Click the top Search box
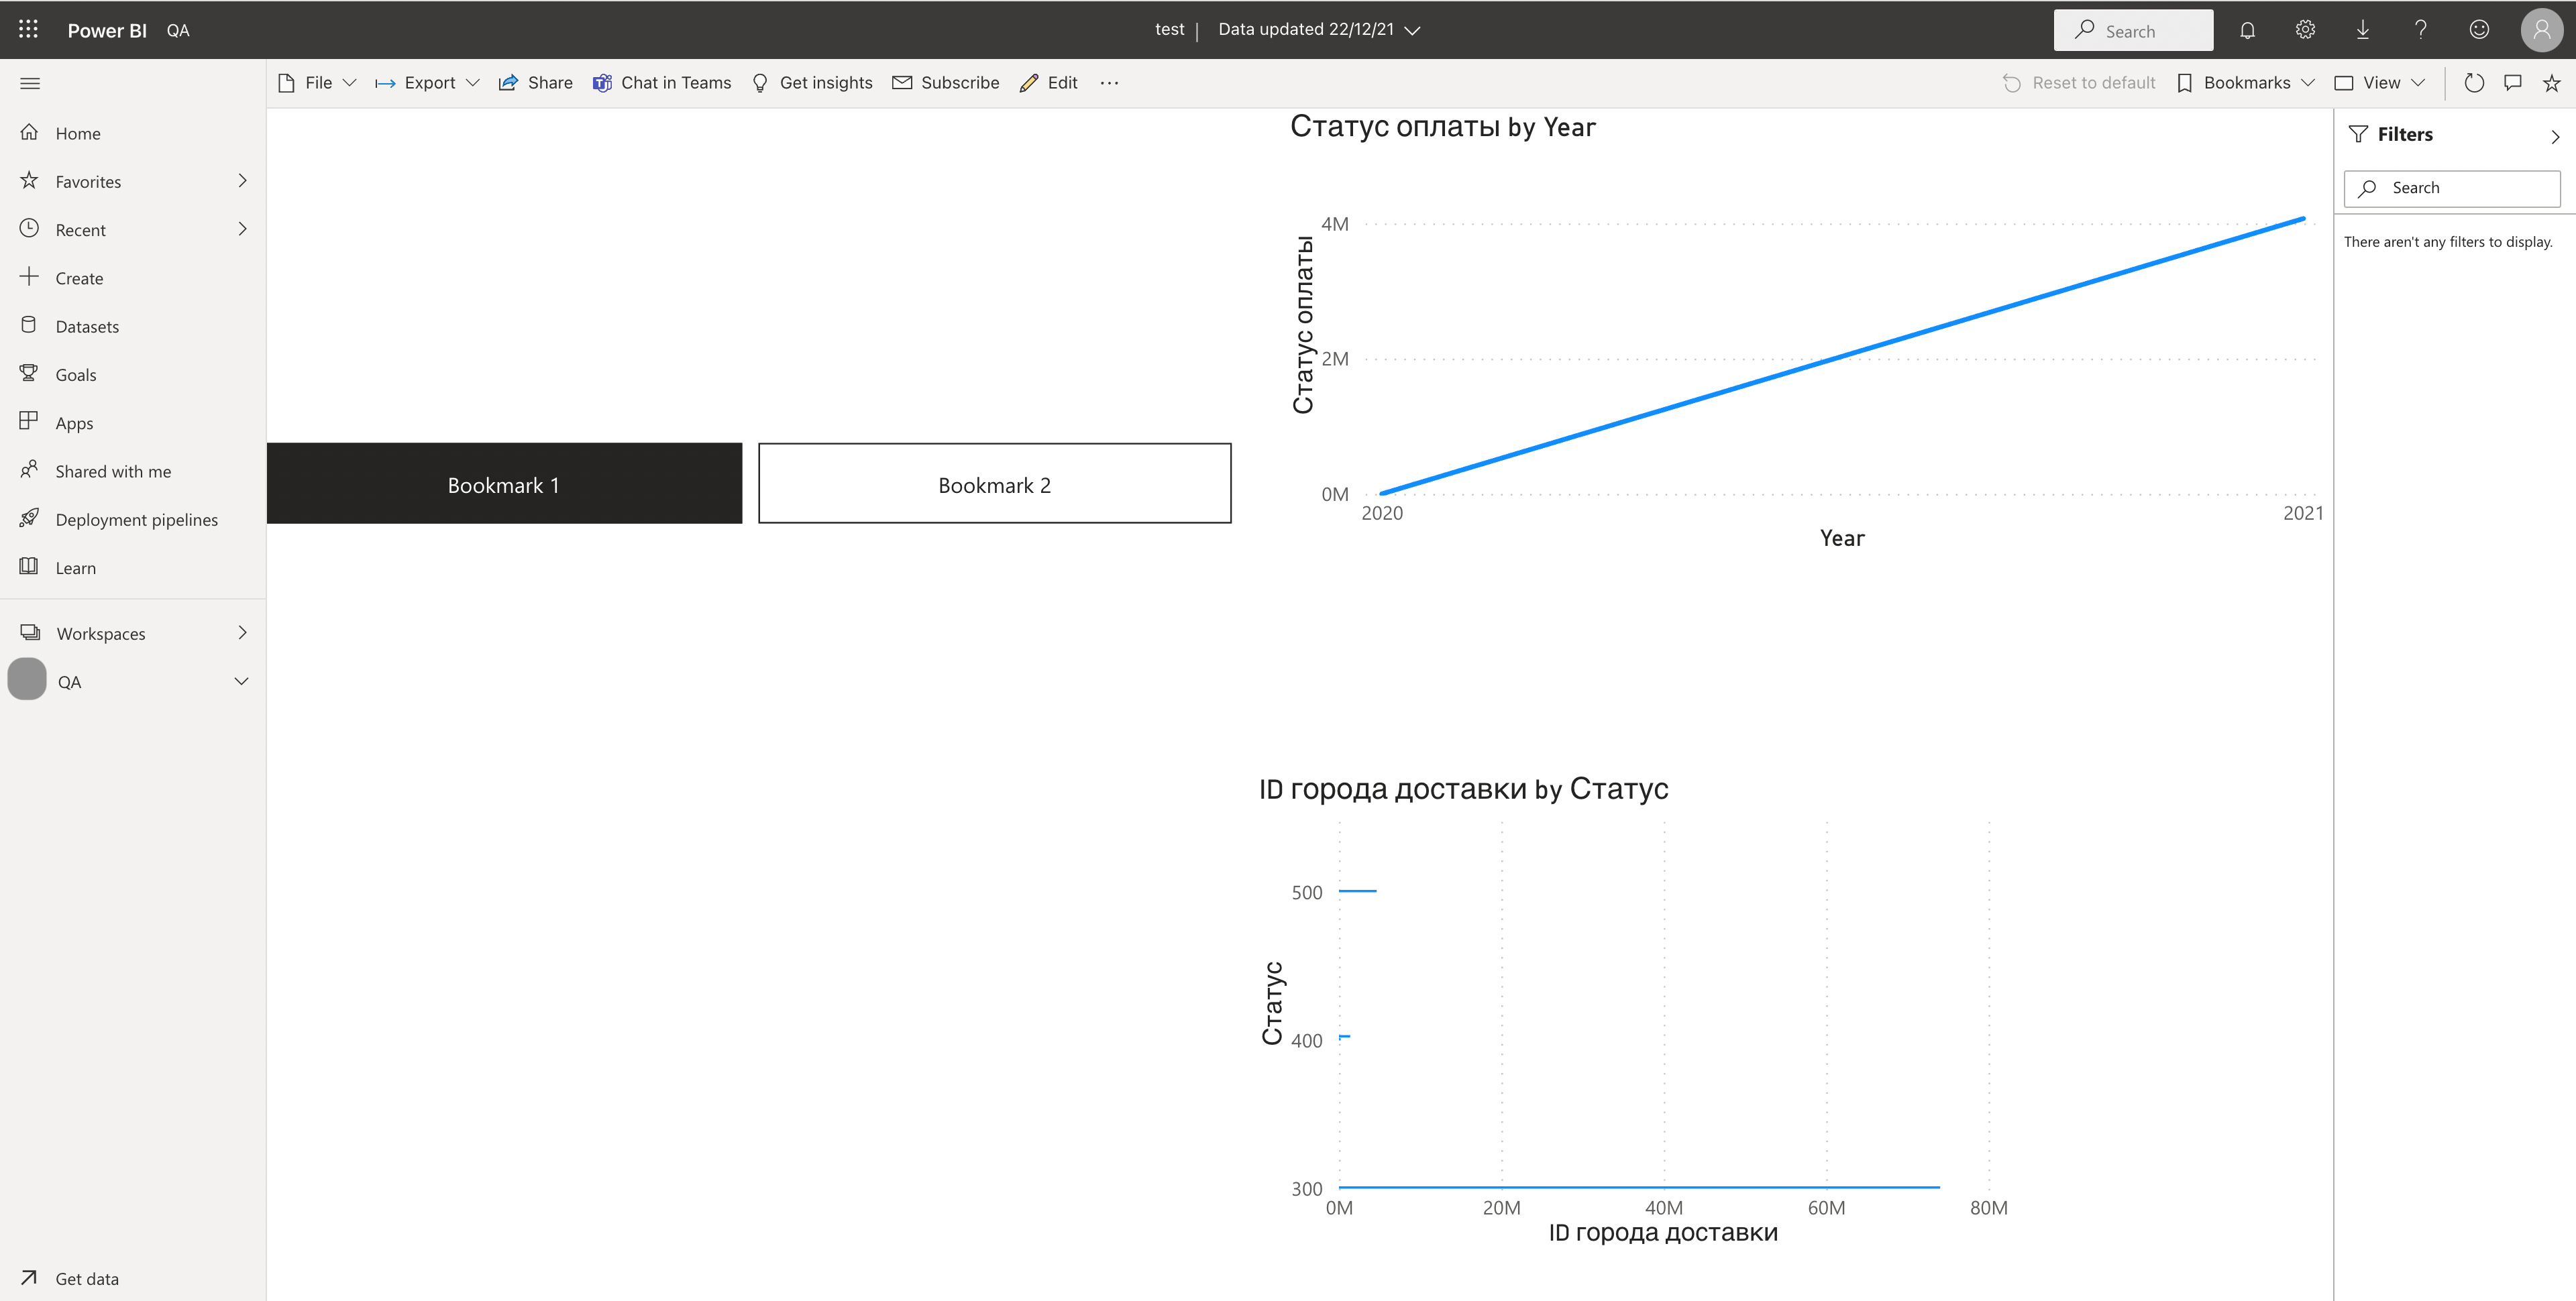Screen dimensions: 2576x1301 pos(2133,30)
